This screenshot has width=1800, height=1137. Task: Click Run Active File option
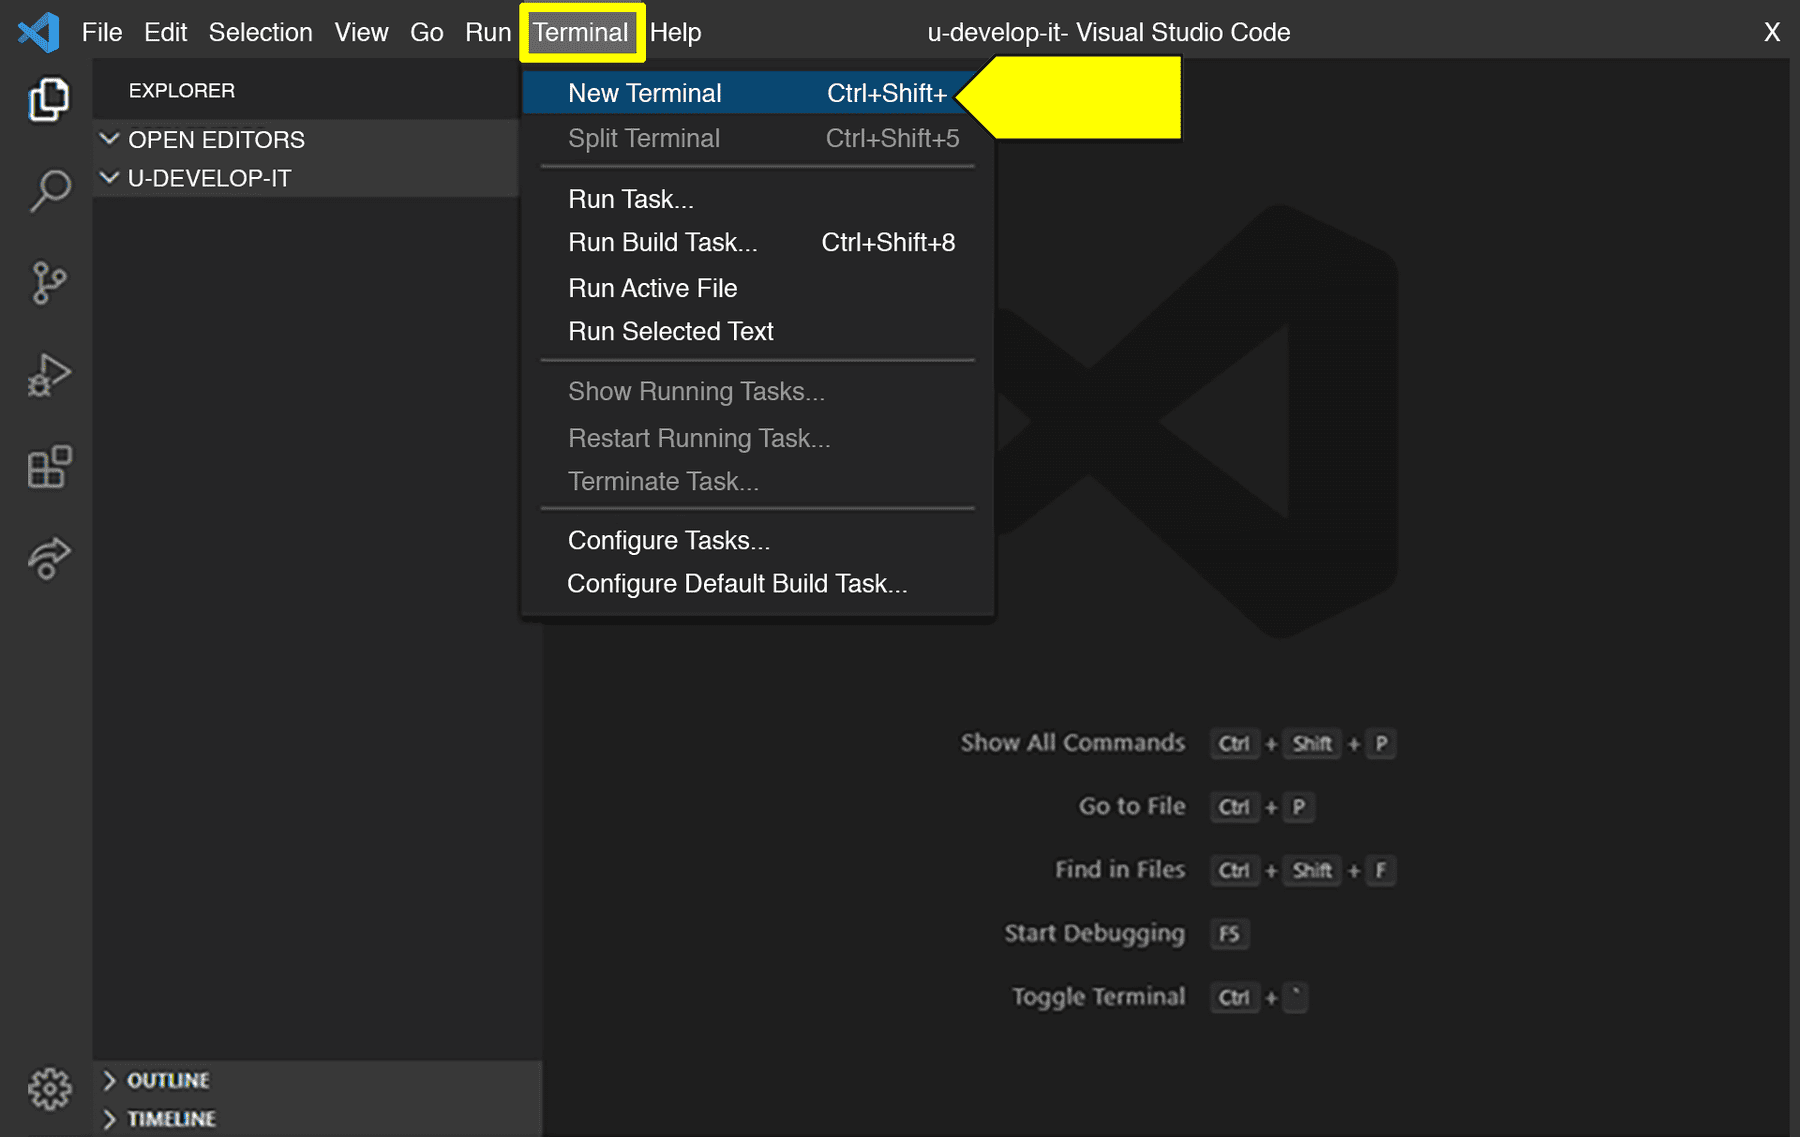click(652, 288)
